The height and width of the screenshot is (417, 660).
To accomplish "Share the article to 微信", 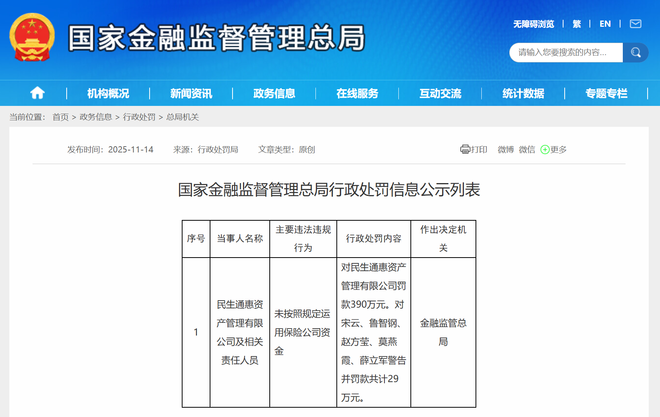I will tap(527, 149).
